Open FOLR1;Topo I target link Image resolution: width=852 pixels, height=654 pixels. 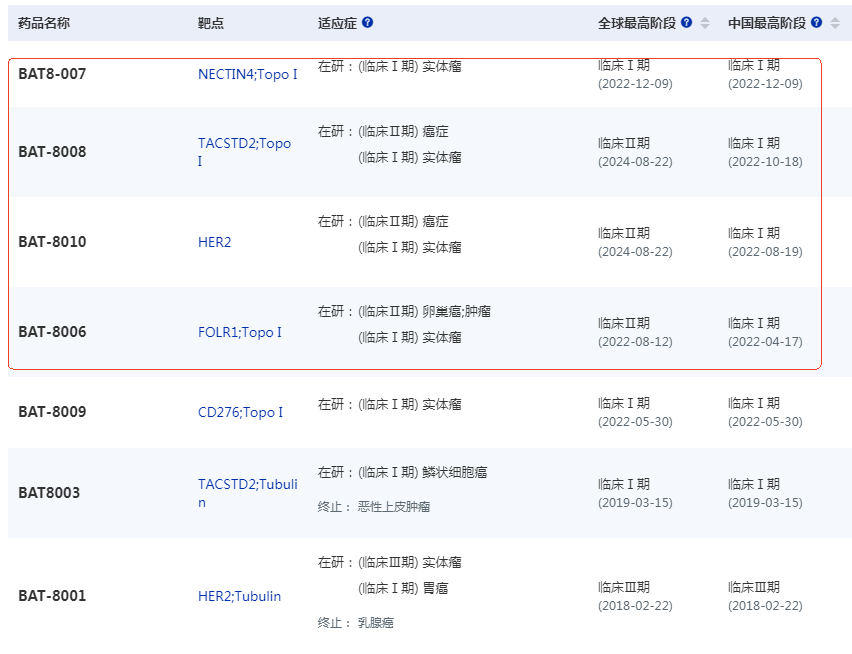click(x=240, y=332)
